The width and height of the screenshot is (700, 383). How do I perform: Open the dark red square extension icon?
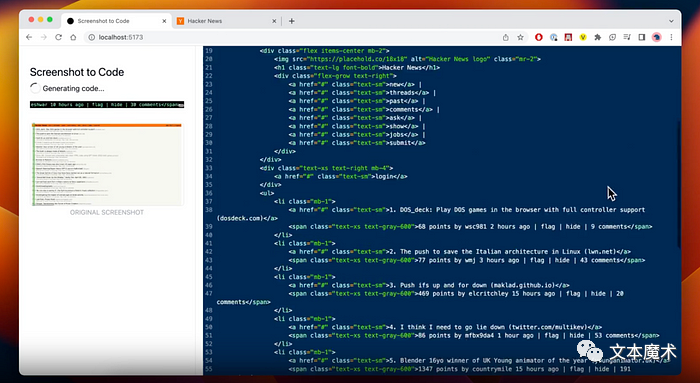point(568,37)
